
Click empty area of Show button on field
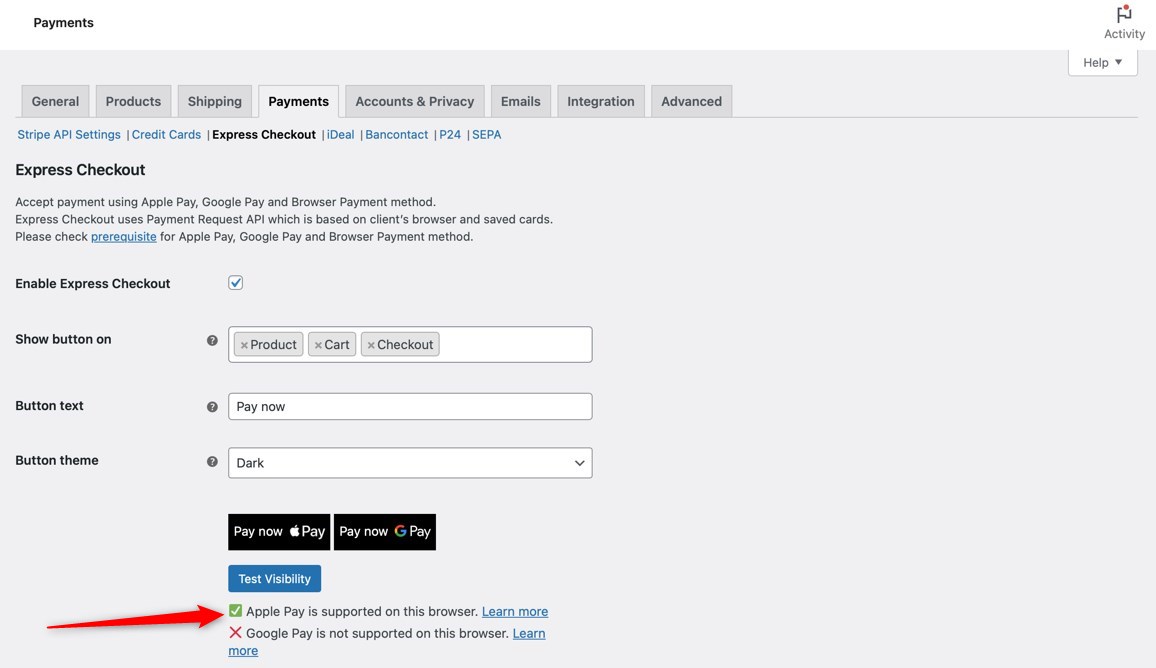tap(516, 344)
